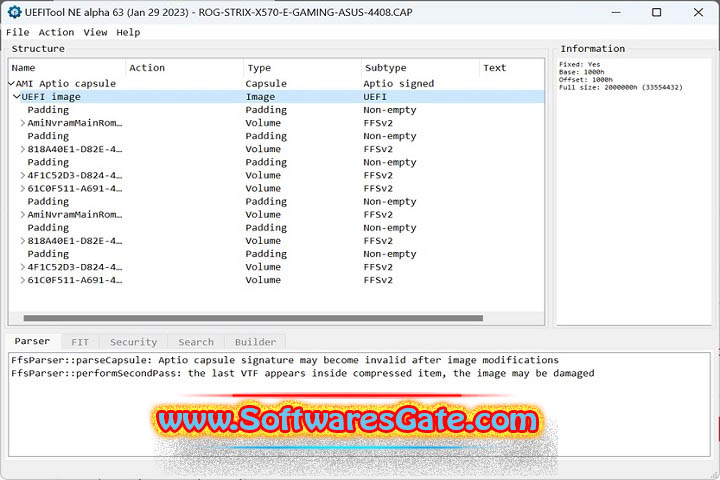
Task: Click the 'Base: 1000h' information line
Action: (581, 72)
